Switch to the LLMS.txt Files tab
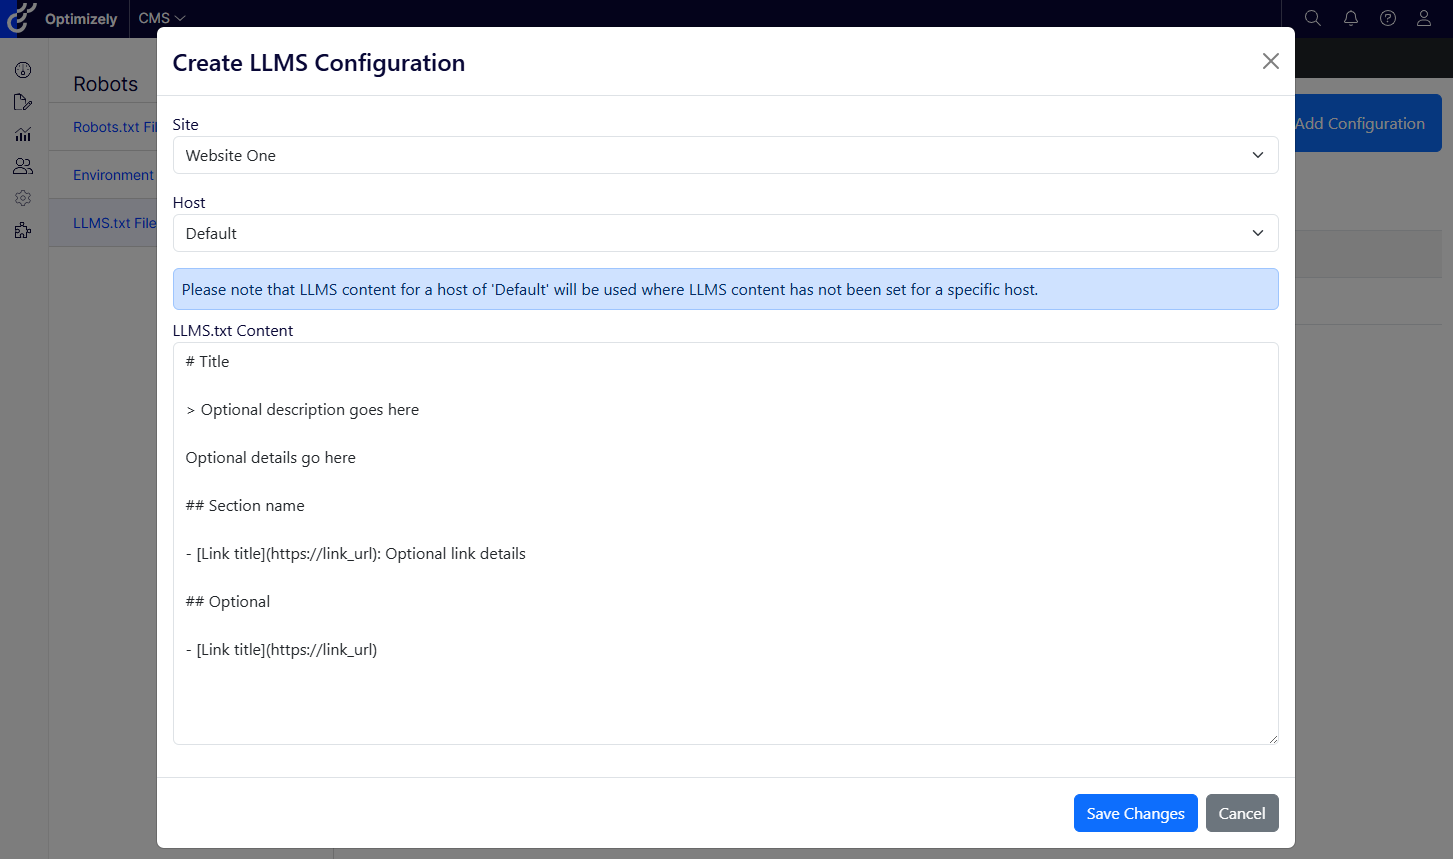Screen dimensions: 1453x859 (114, 223)
